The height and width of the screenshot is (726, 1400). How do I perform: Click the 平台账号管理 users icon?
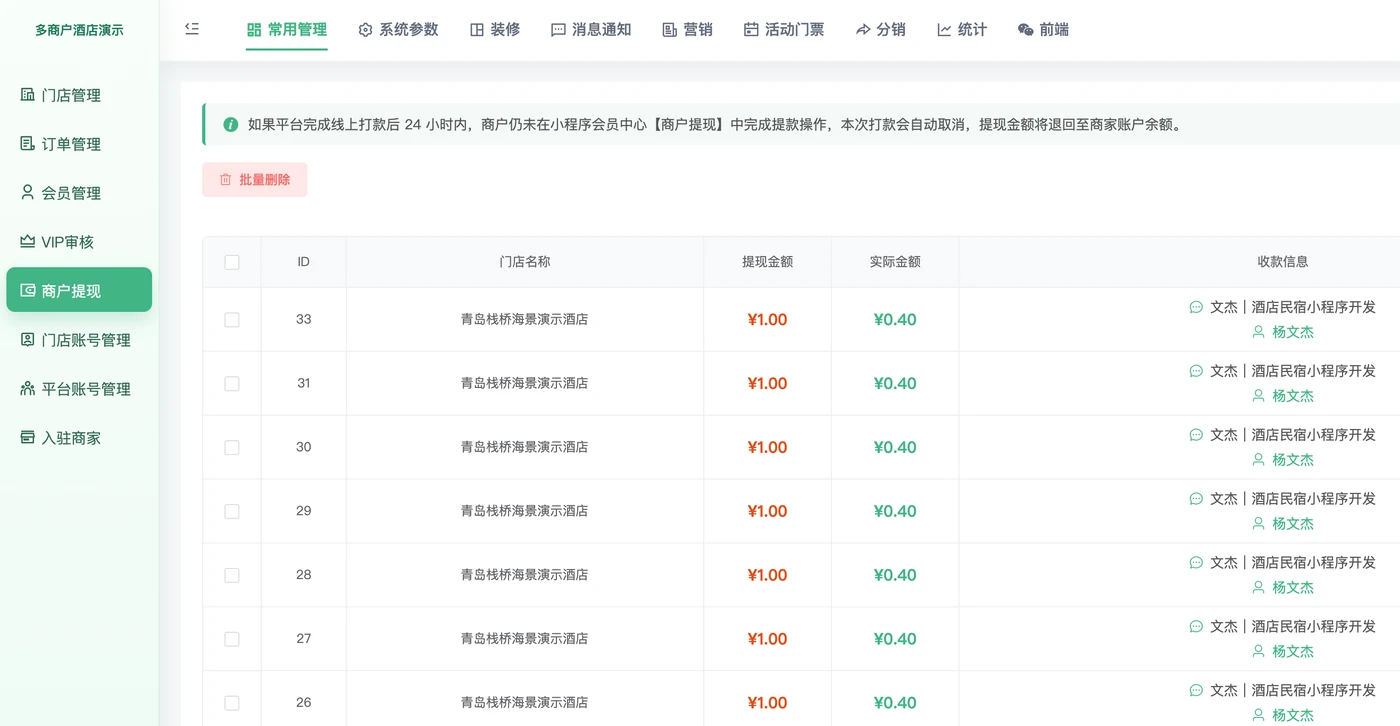click(x=28, y=388)
